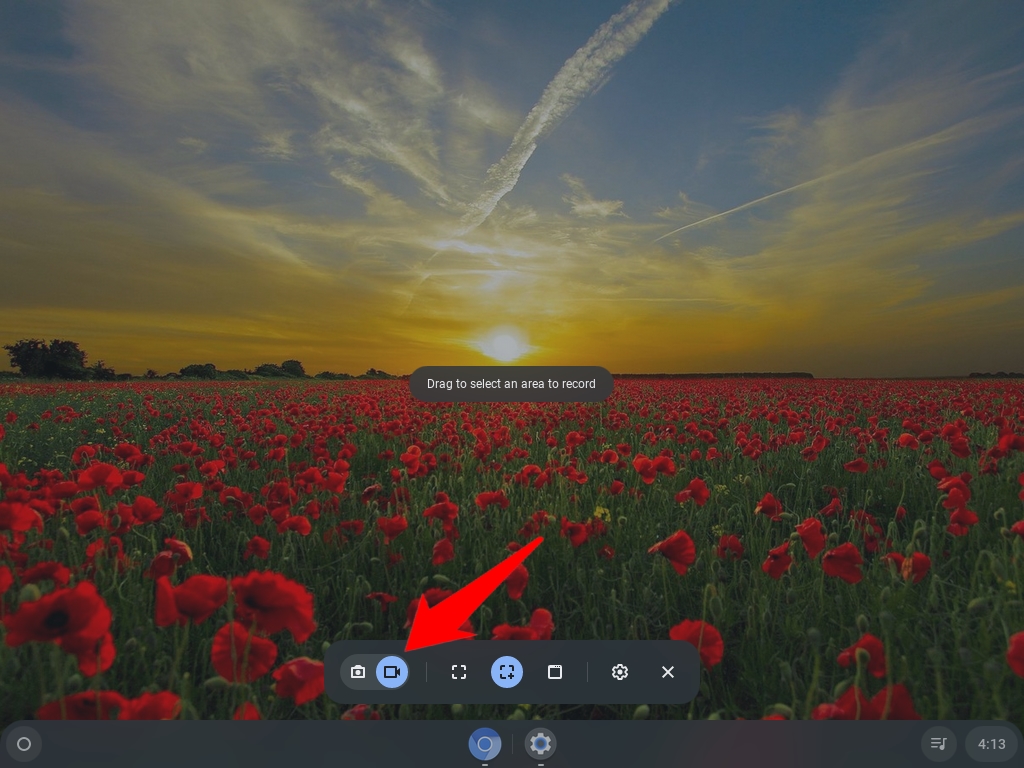
Task: Close the screen capture toolbar
Action: (667, 672)
